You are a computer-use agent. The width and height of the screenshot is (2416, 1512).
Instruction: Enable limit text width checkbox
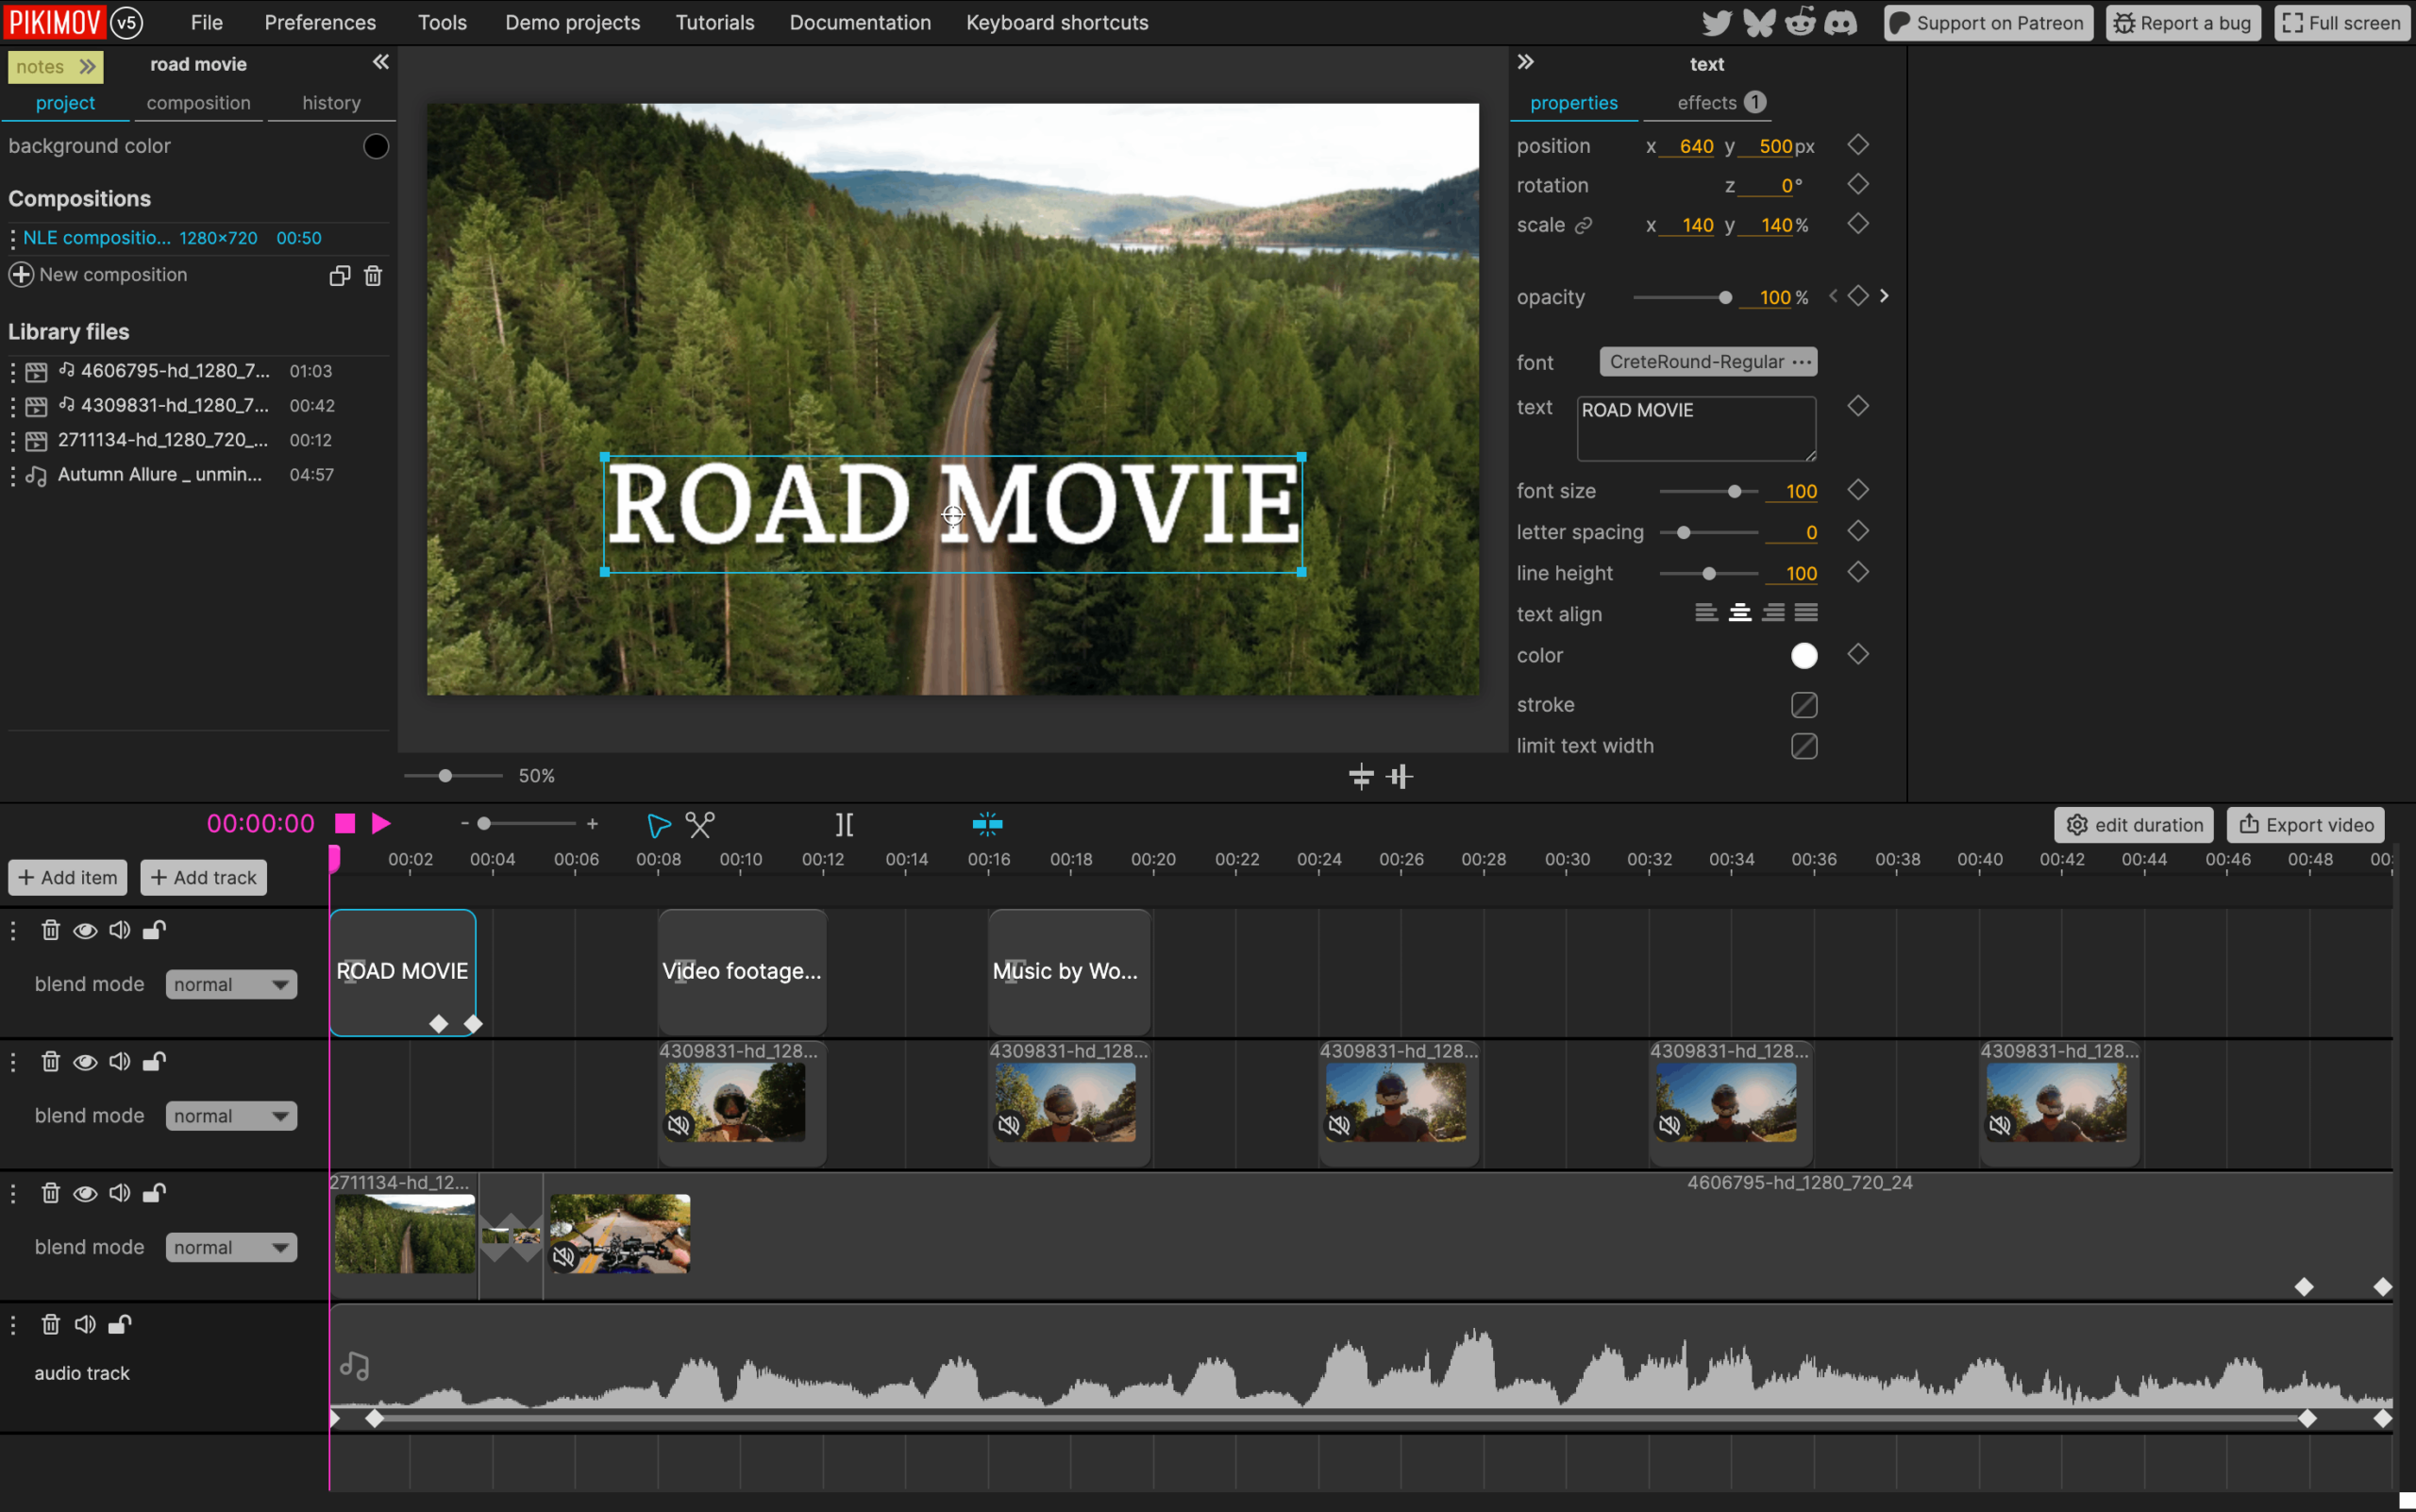(x=1803, y=746)
